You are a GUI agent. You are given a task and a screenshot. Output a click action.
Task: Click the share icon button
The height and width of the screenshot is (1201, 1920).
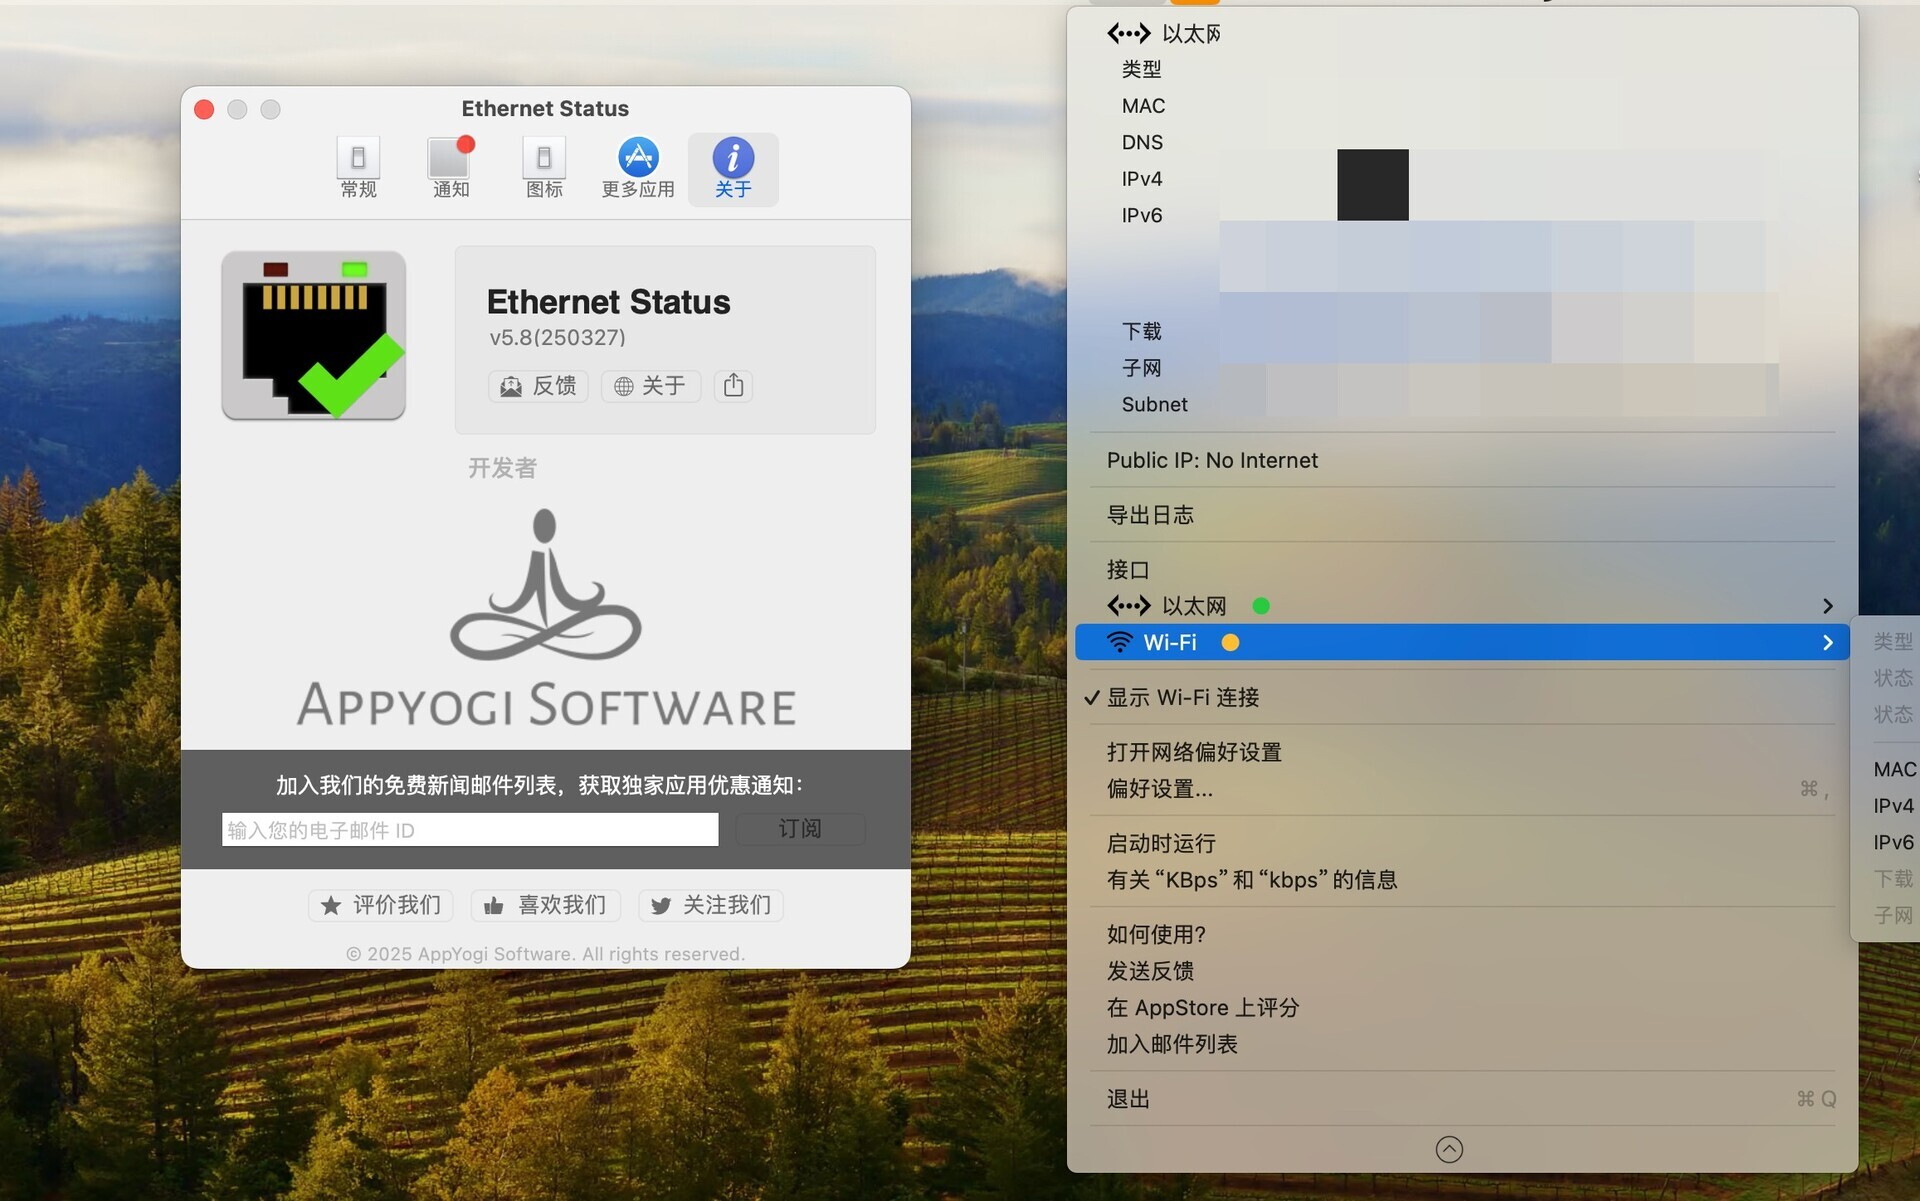click(733, 386)
